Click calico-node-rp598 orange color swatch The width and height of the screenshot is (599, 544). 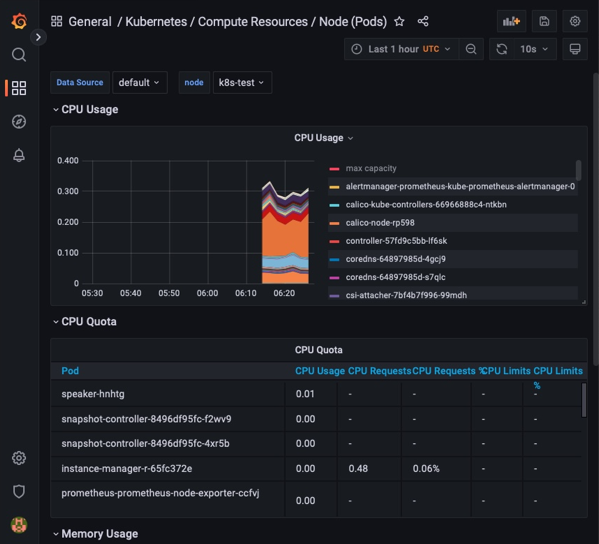tap(334, 223)
